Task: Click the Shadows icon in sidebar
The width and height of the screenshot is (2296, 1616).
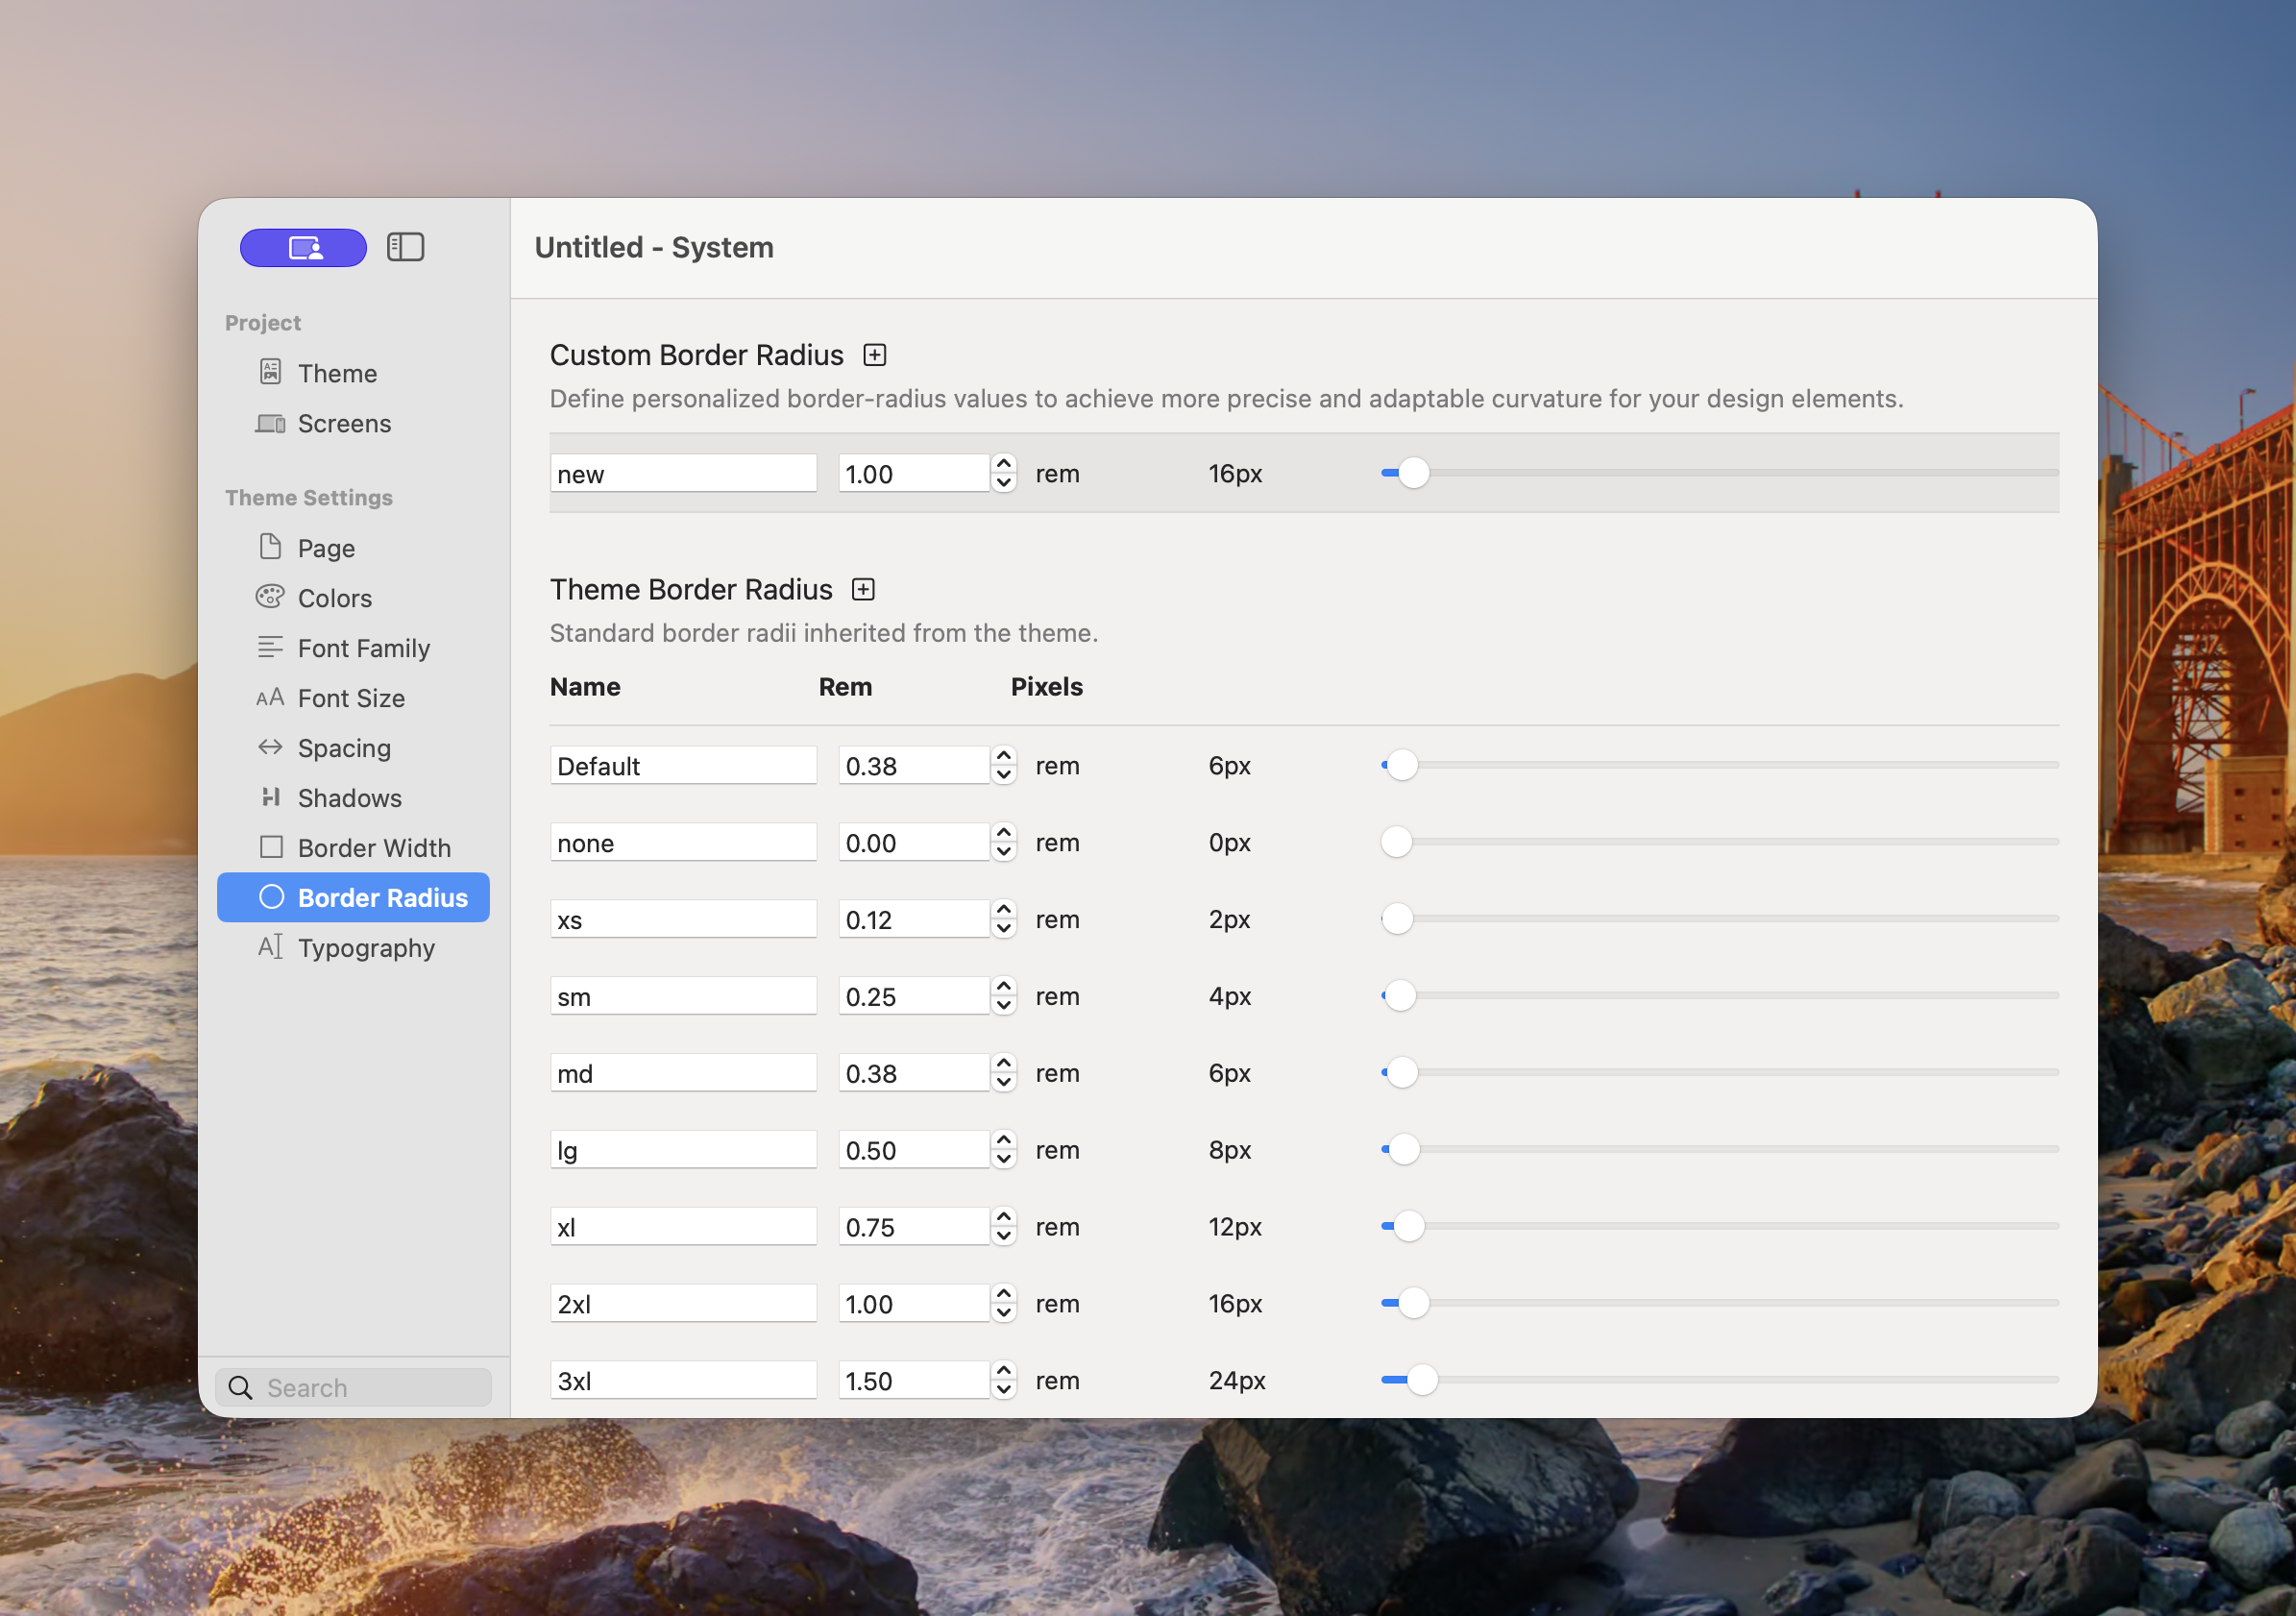Action: [270, 797]
